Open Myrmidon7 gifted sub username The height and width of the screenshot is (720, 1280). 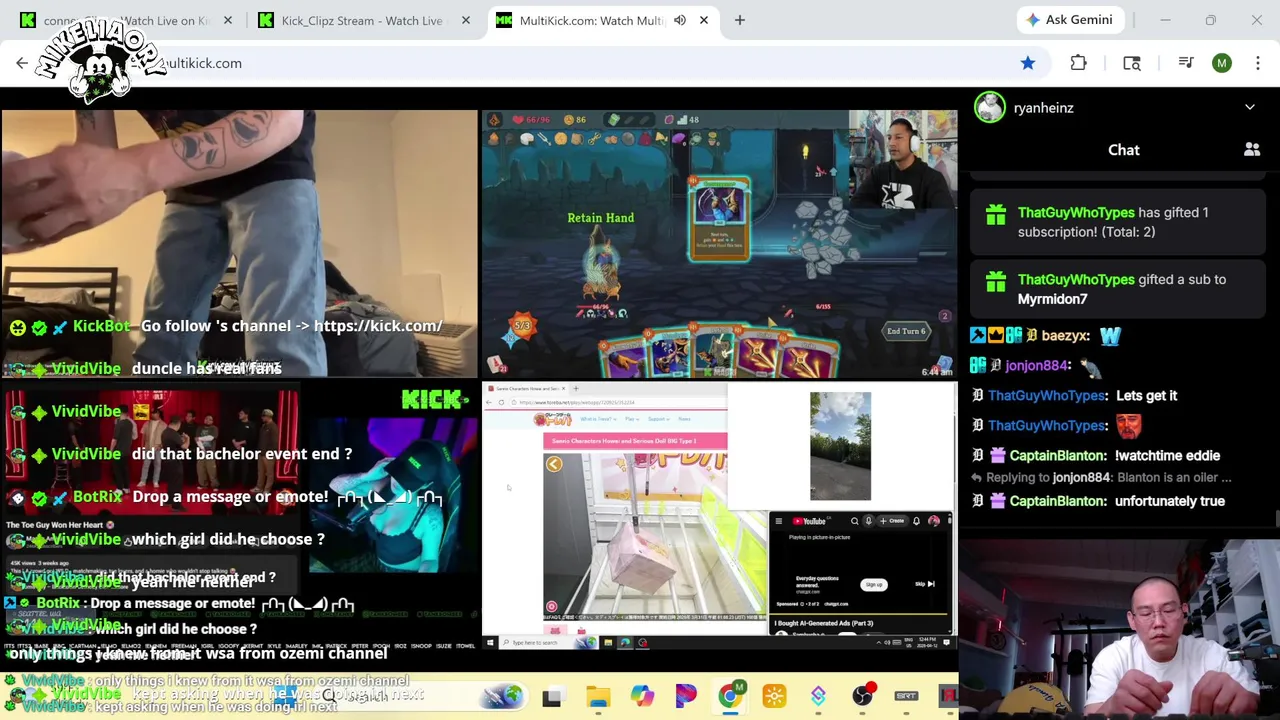coord(1052,299)
